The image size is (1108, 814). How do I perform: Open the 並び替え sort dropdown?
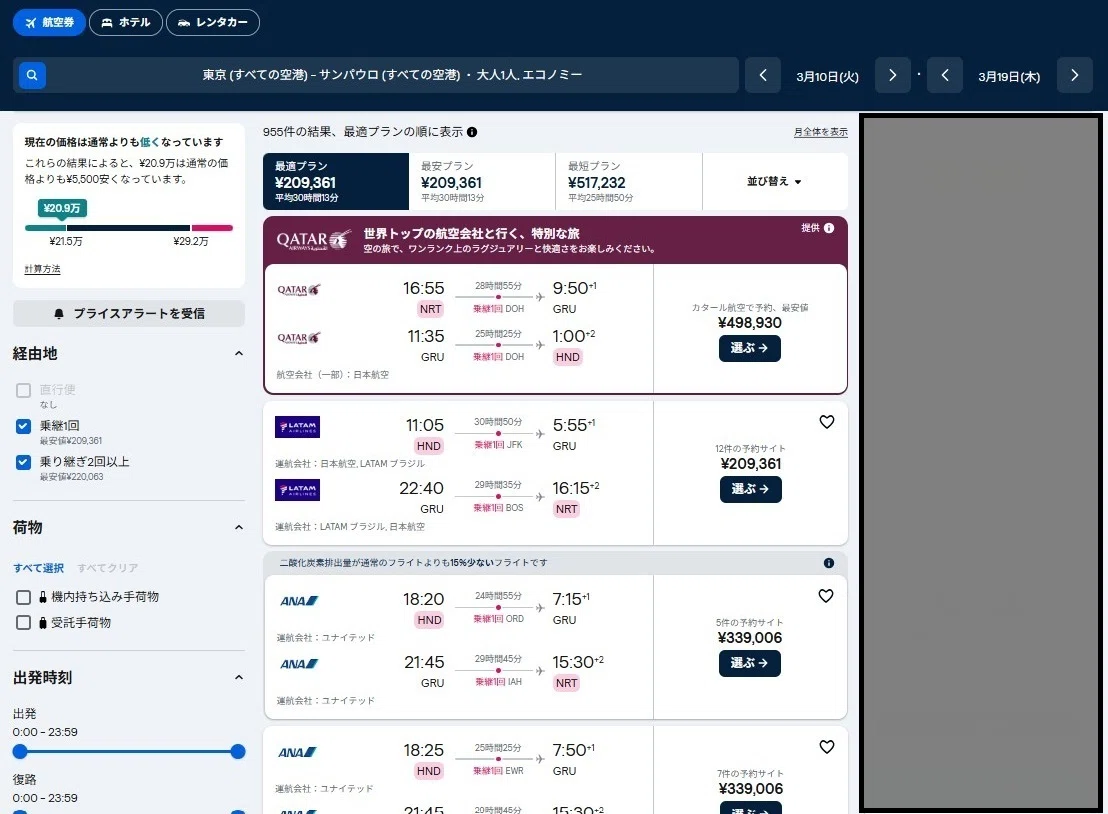(774, 182)
